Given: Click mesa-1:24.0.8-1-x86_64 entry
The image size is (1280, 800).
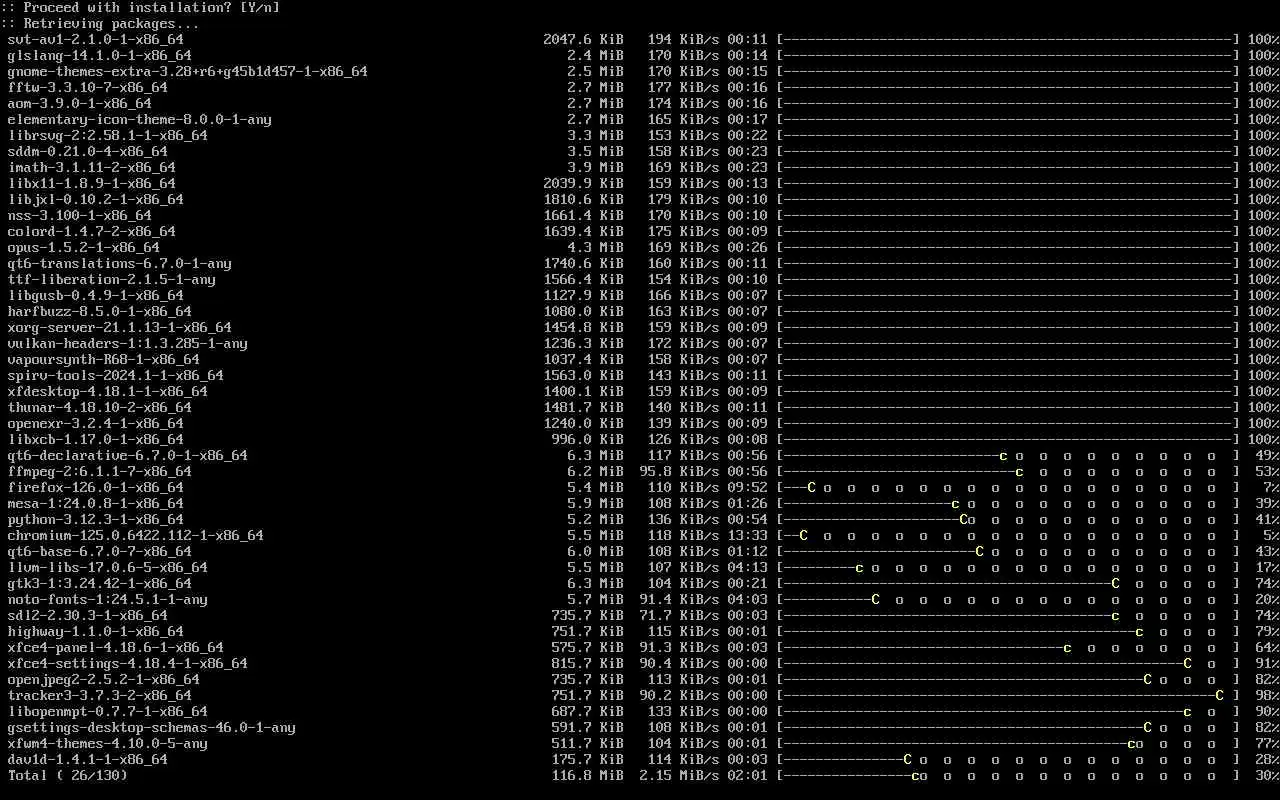Looking at the screenshot, I should click(96, 504).
